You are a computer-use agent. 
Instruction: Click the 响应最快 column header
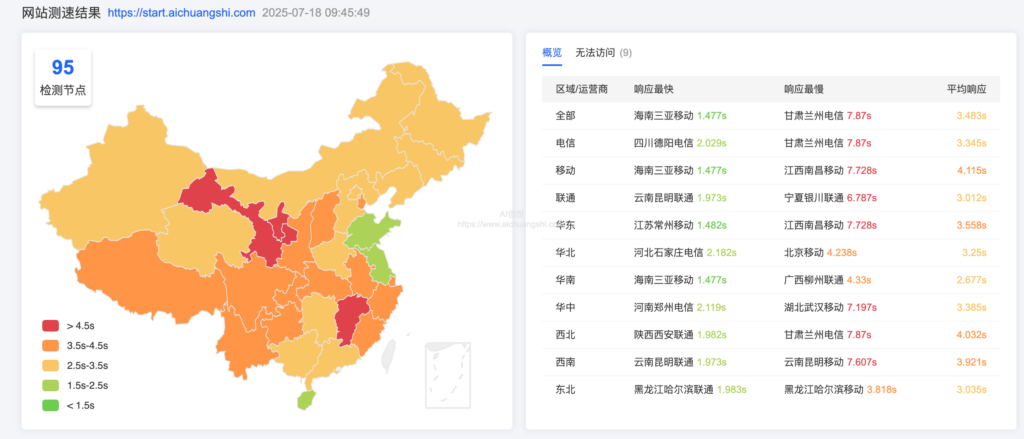pos(652,89)
